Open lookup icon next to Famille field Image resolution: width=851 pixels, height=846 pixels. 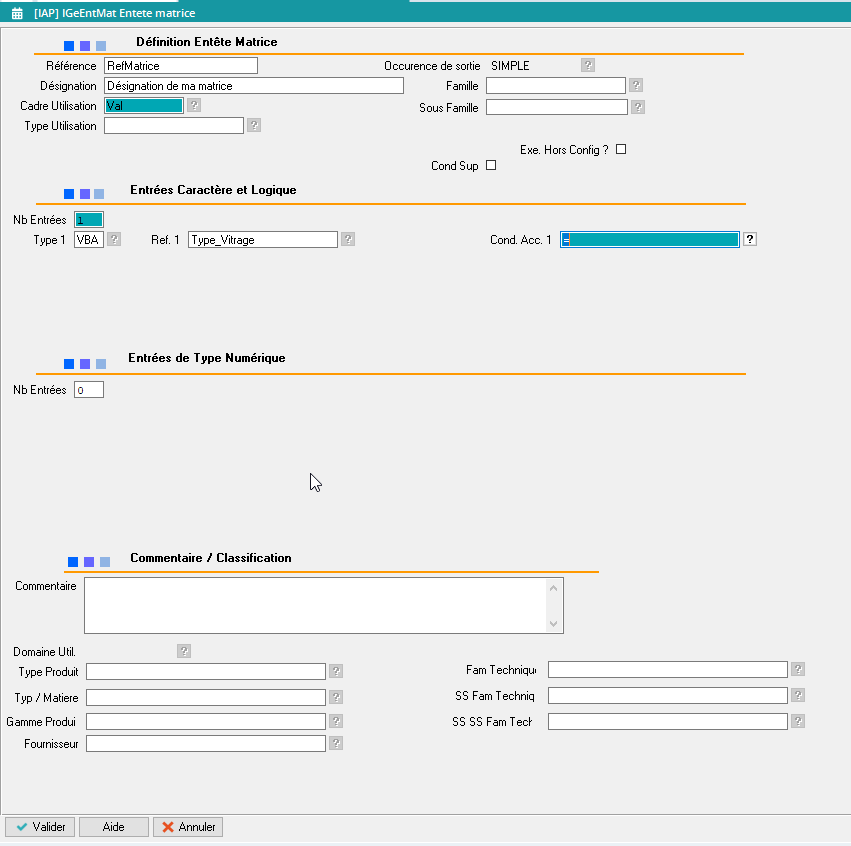[x=636, y=86]
